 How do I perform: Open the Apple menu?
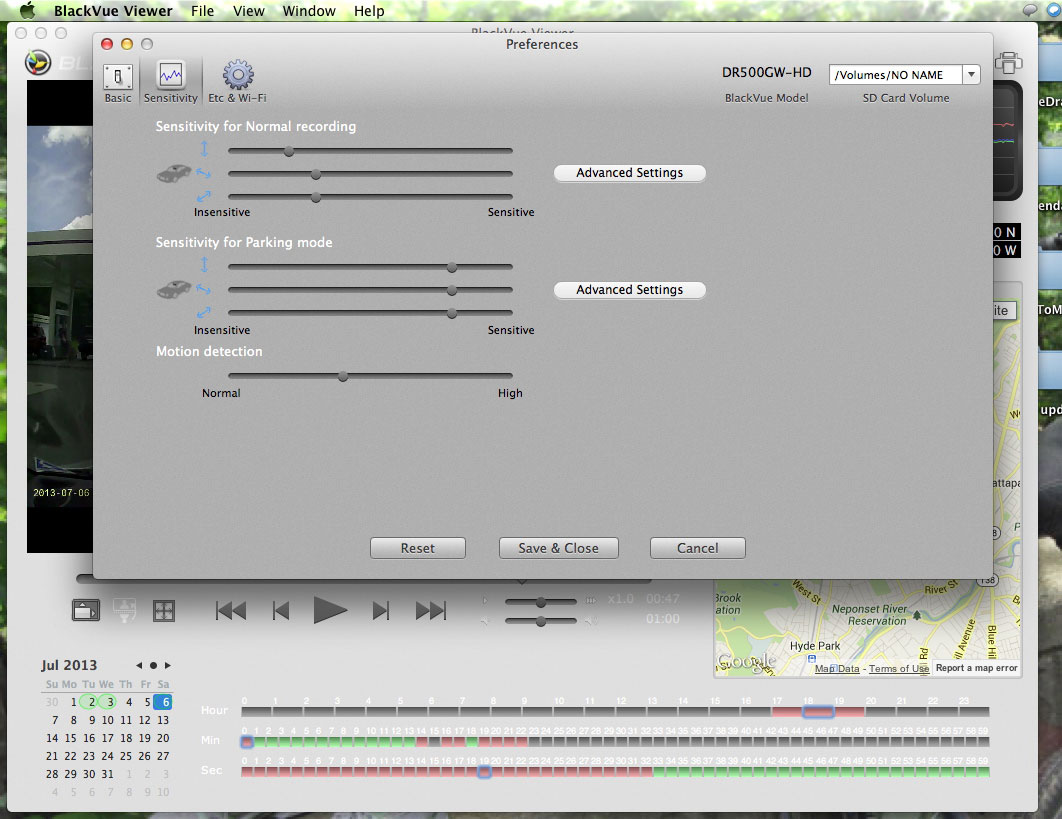click(28, 10)
